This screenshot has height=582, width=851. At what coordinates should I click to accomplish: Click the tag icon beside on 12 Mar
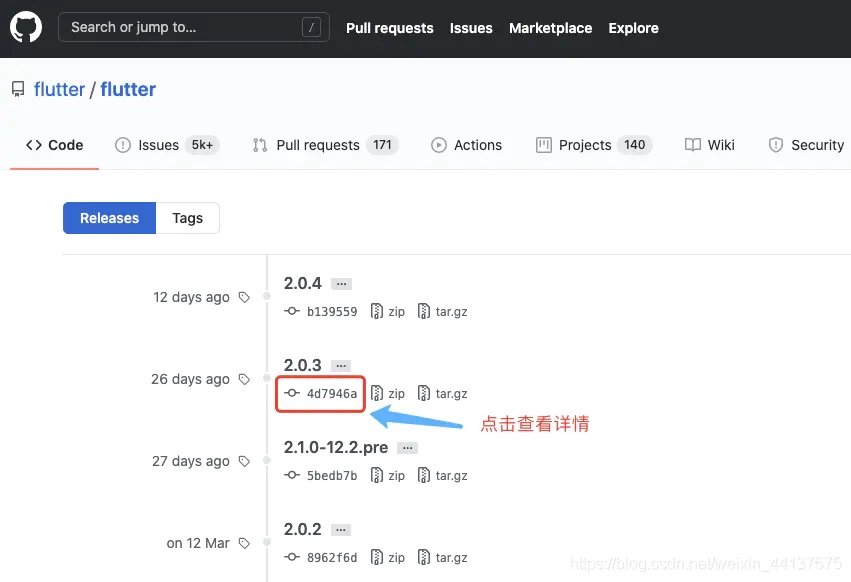pyautogui.click(x=245, y=543)
